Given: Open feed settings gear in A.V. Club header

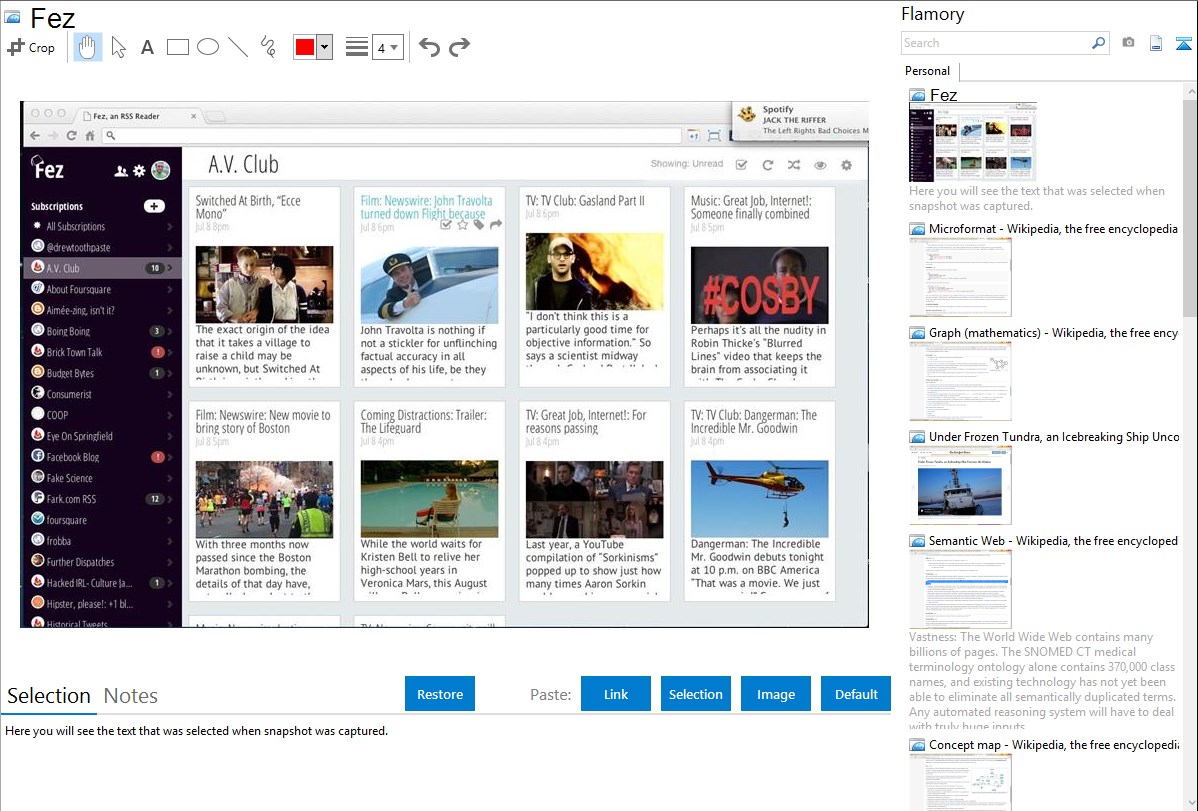Looking at the screenshot, I should coord(847,165).
